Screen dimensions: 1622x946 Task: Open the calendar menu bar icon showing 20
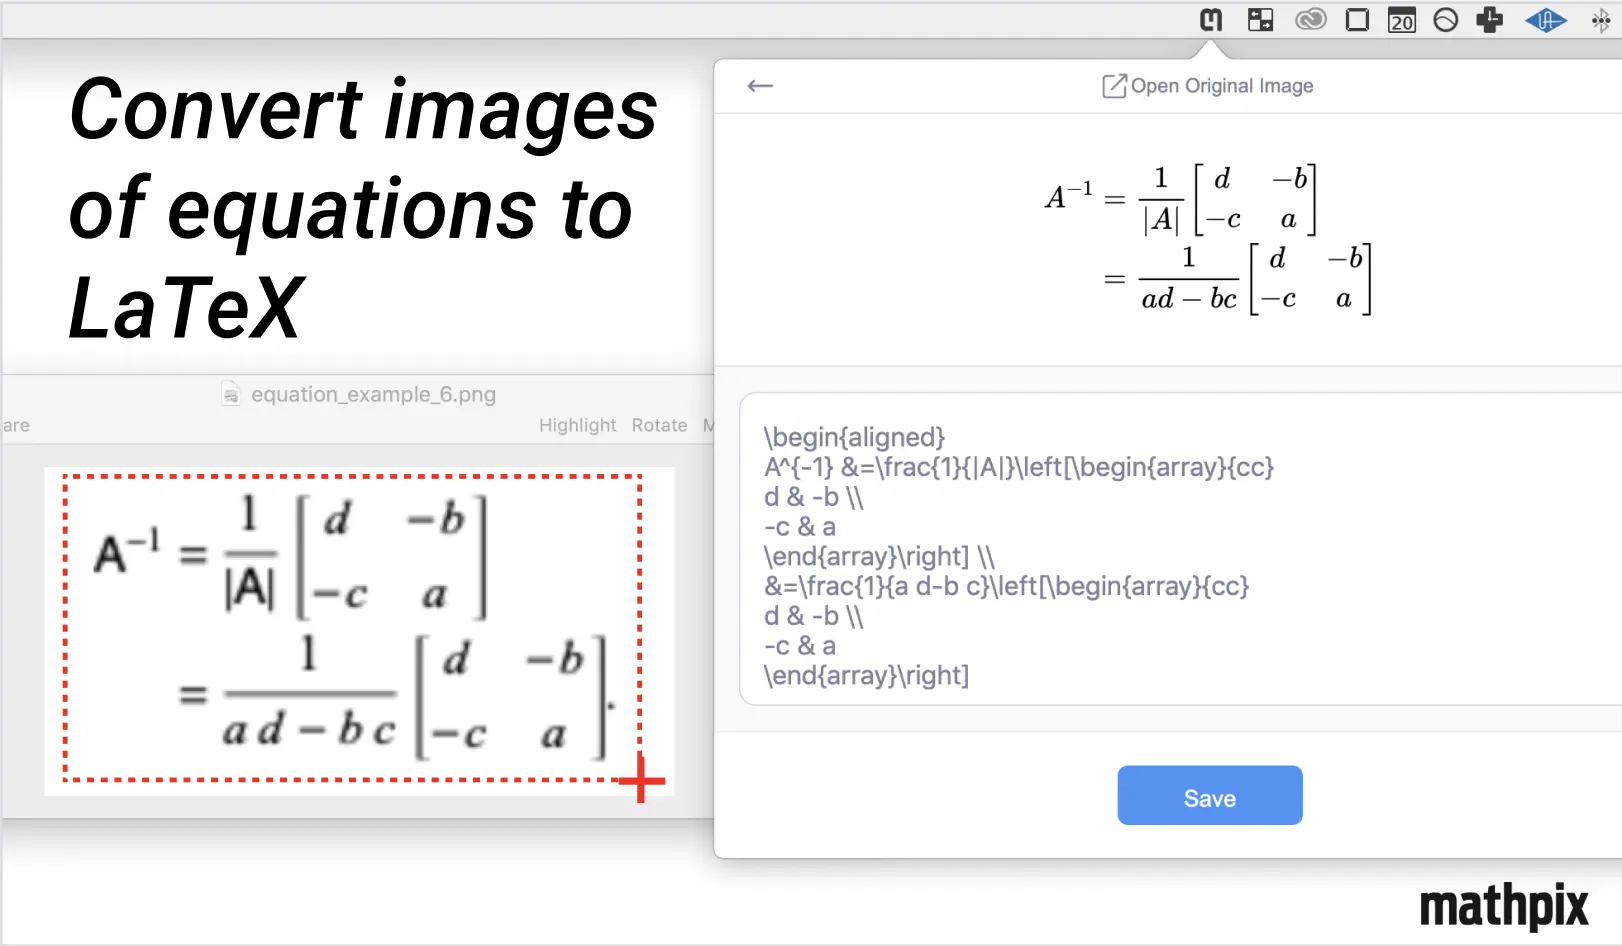[1402, 20]
